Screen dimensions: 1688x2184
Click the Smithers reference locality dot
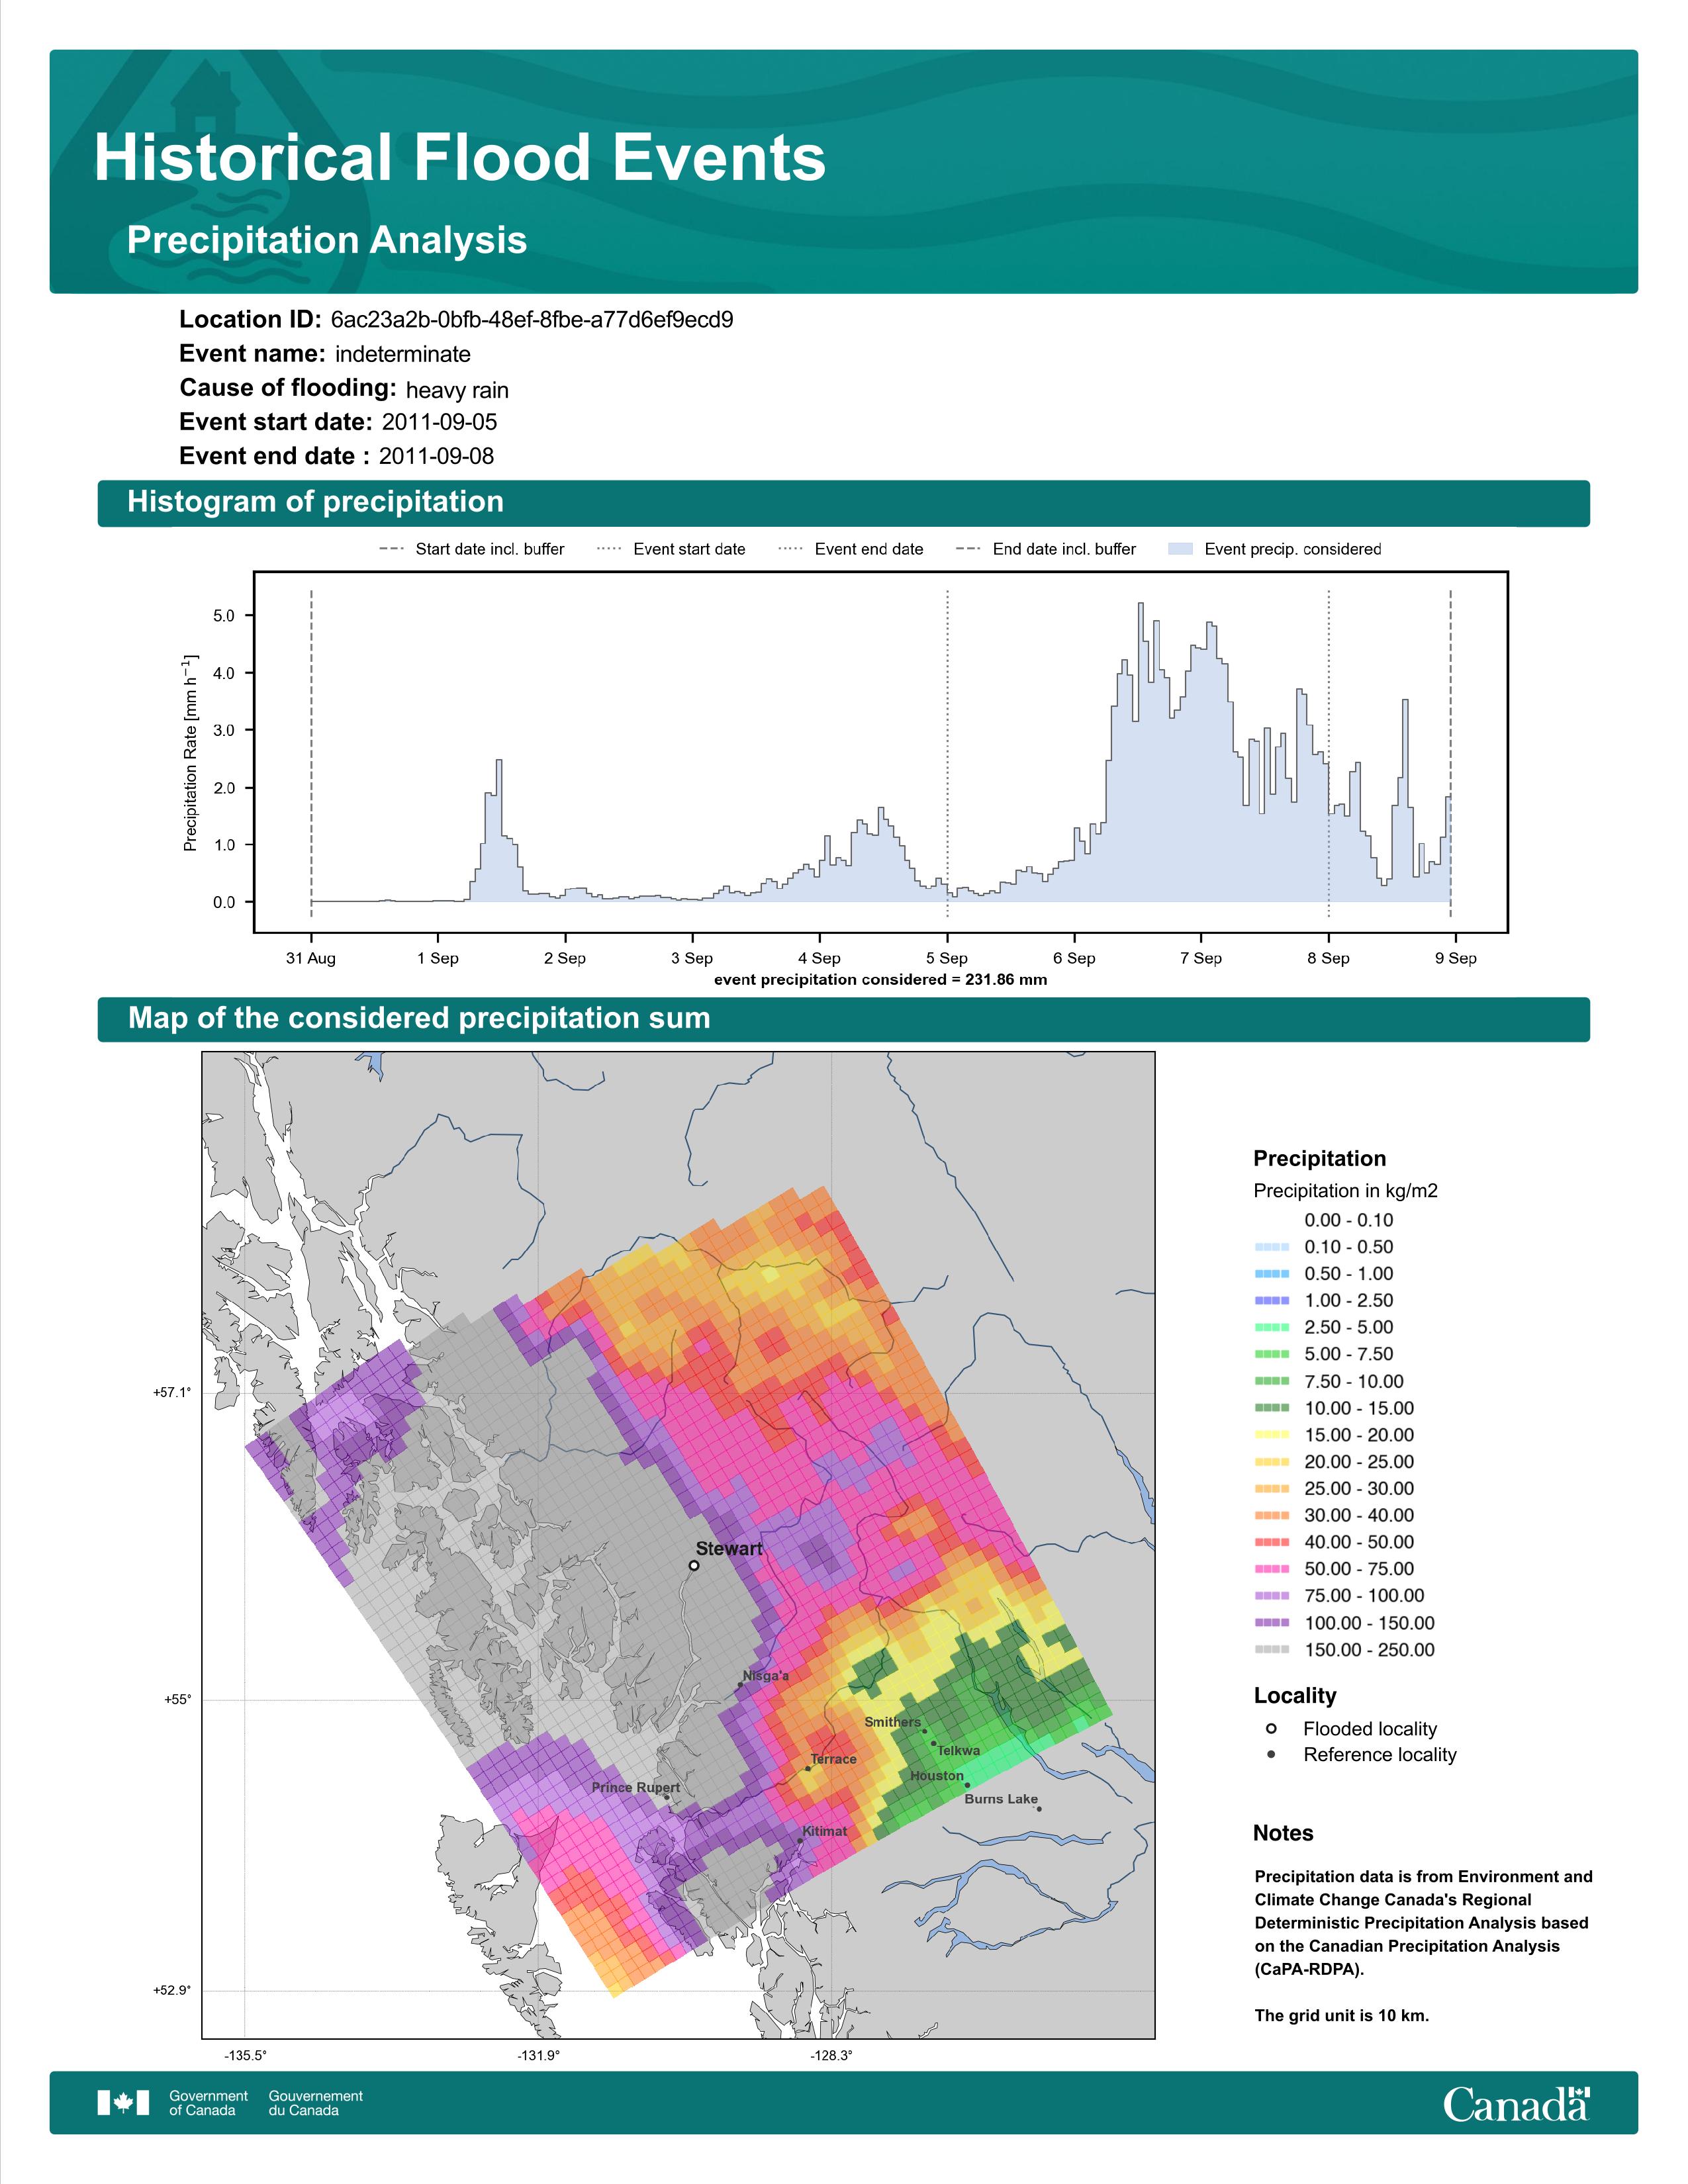pyautogui.click(x=924, y=1731)
